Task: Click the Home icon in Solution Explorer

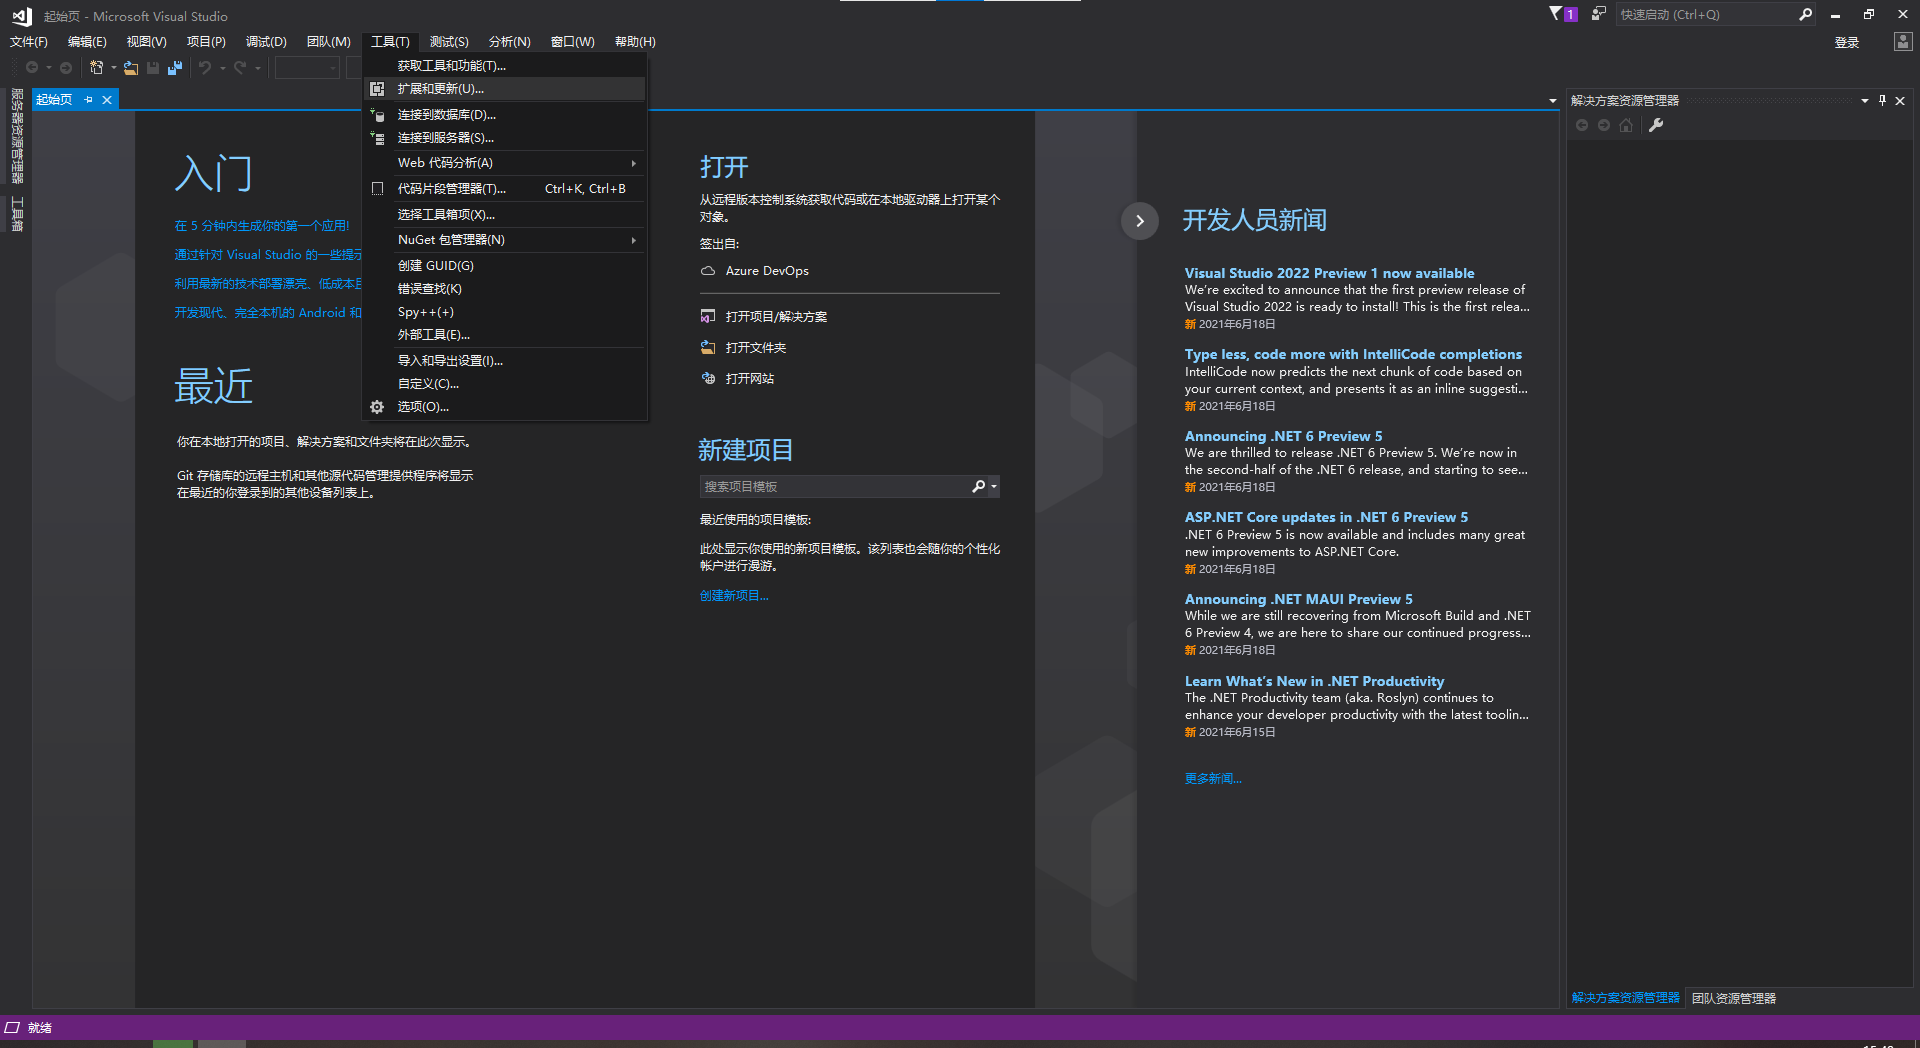Action: [1626, 125]
